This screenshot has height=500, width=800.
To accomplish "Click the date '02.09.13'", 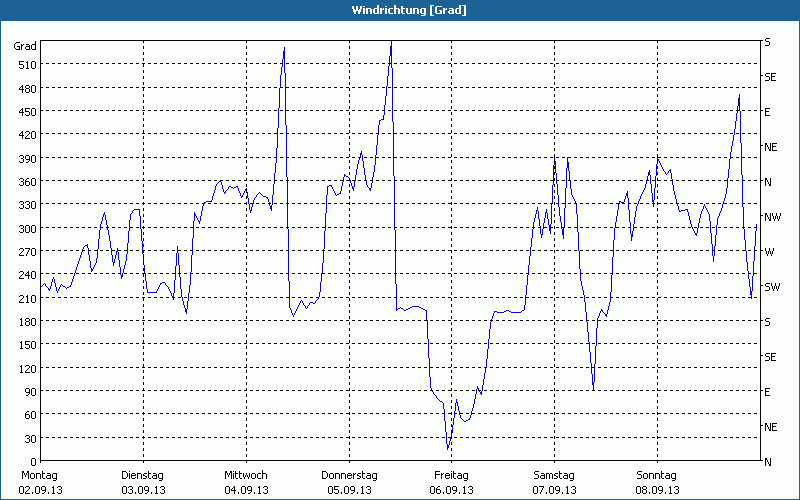I will click(40, 490).
